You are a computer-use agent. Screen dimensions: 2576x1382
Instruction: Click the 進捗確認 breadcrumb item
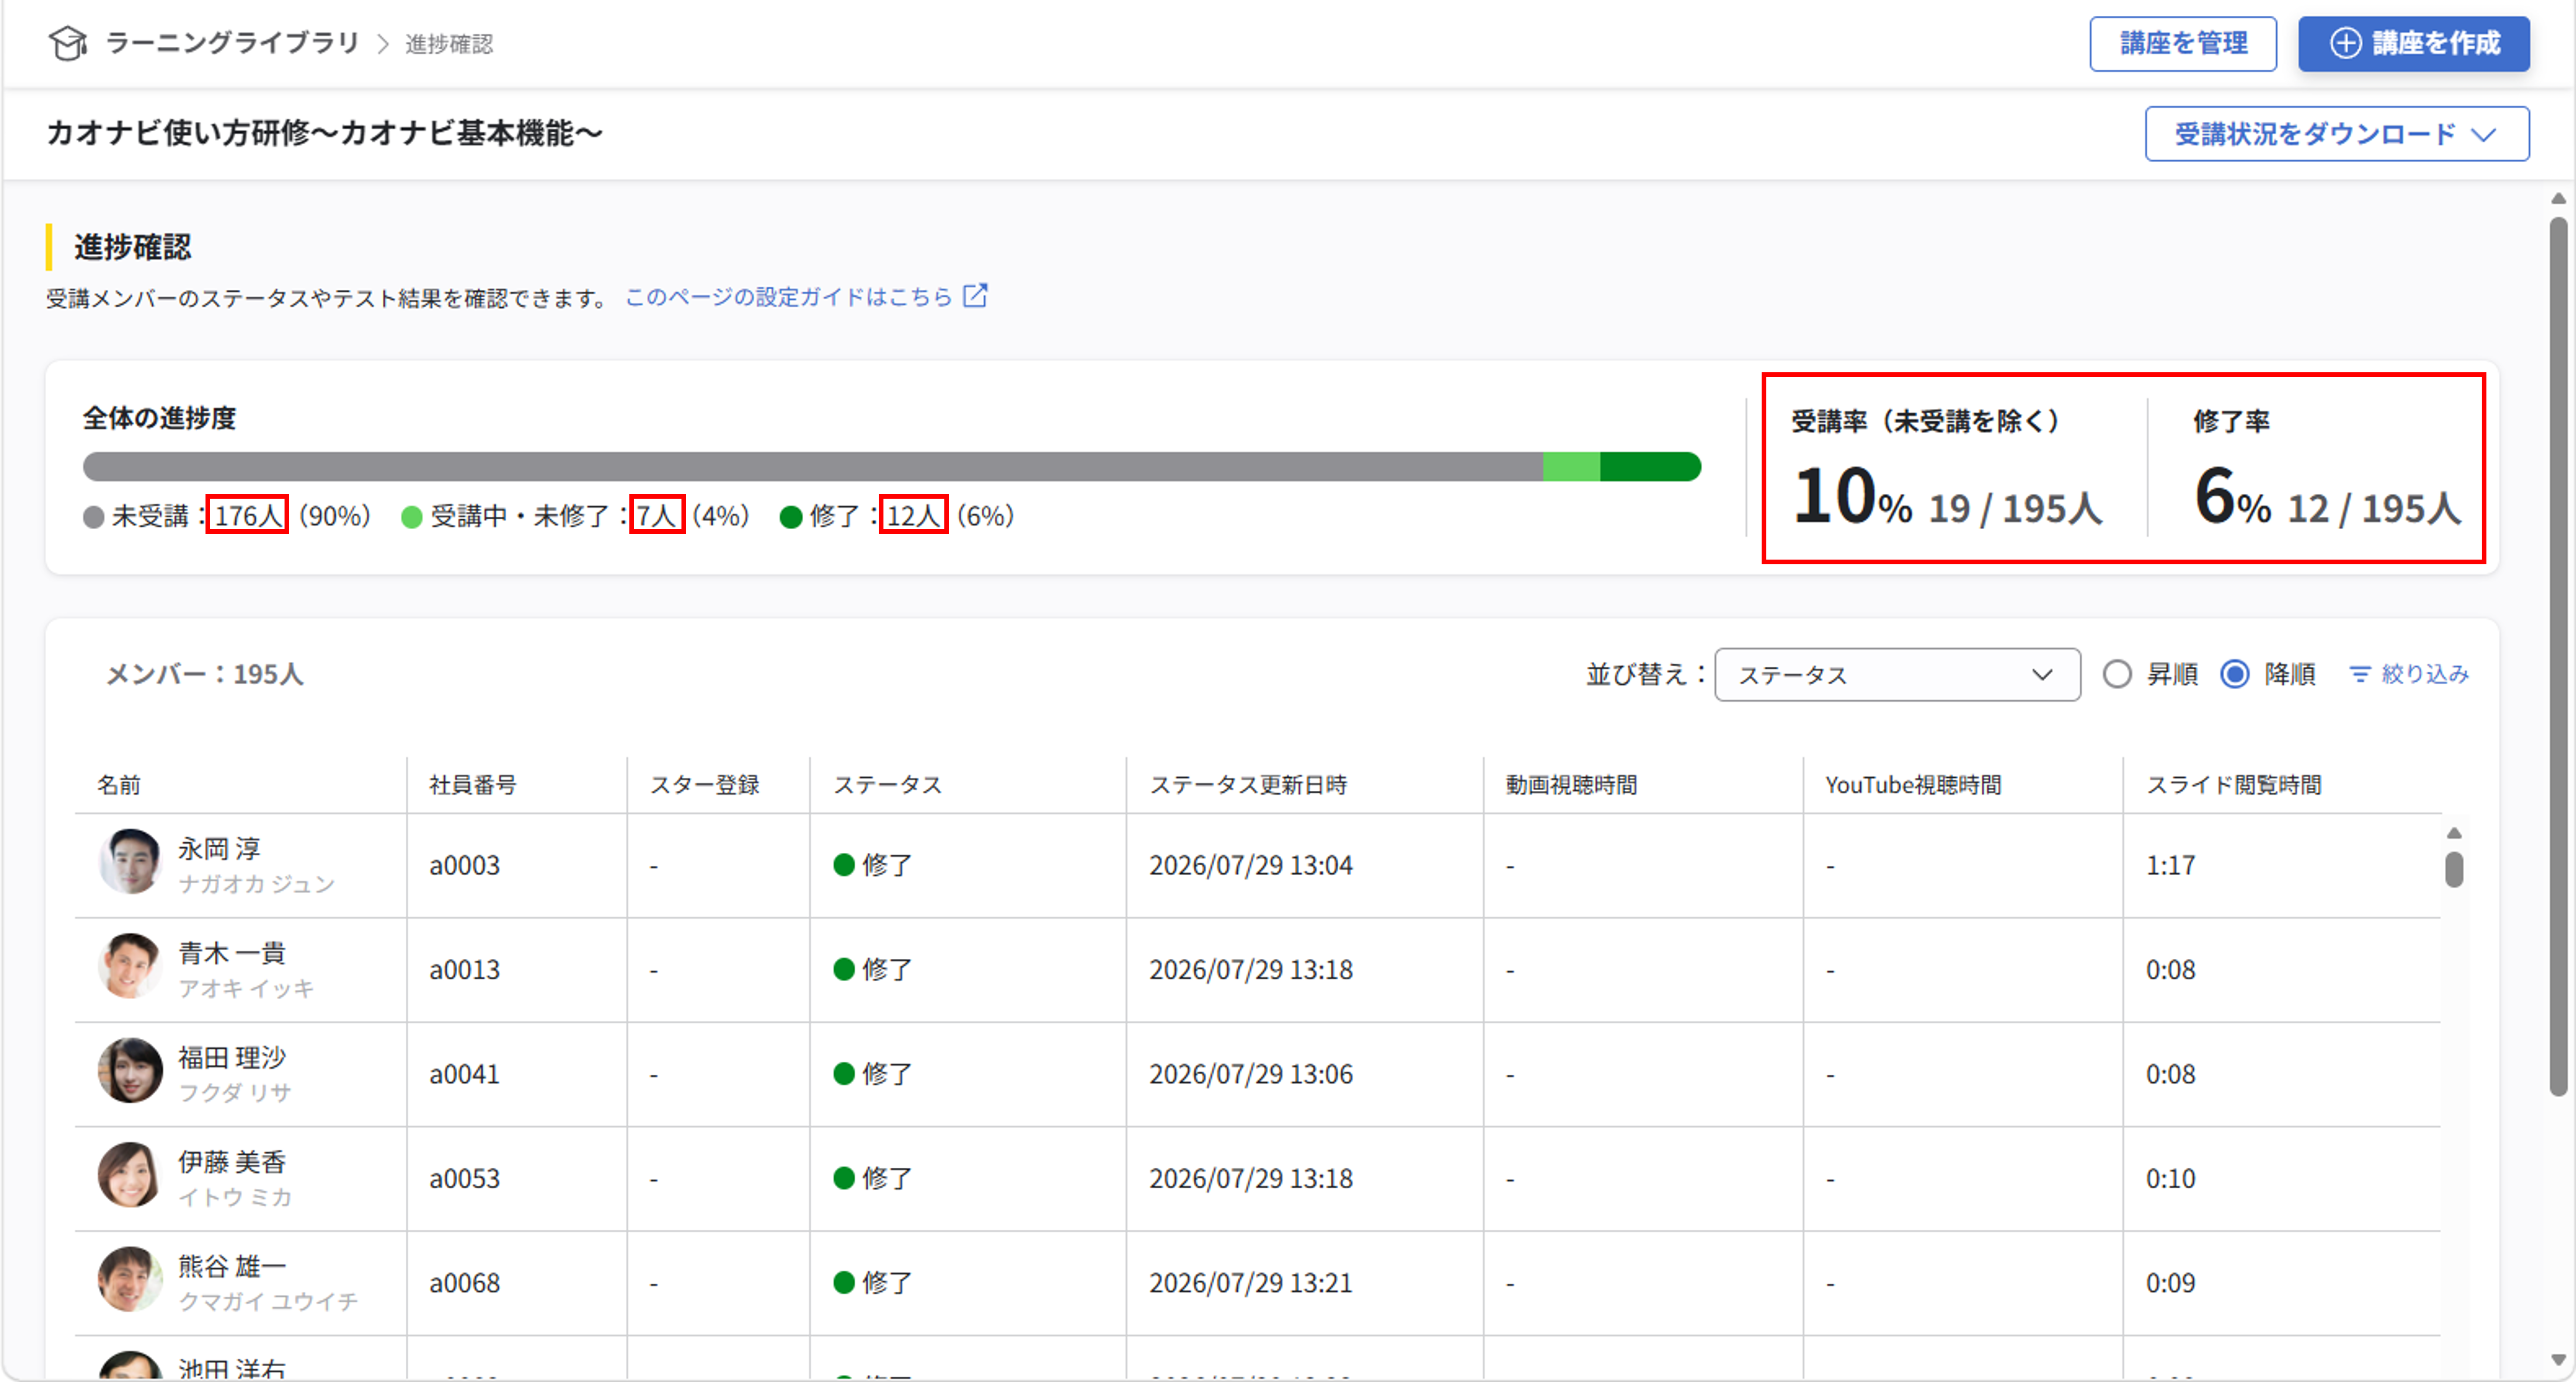point(449,44)
